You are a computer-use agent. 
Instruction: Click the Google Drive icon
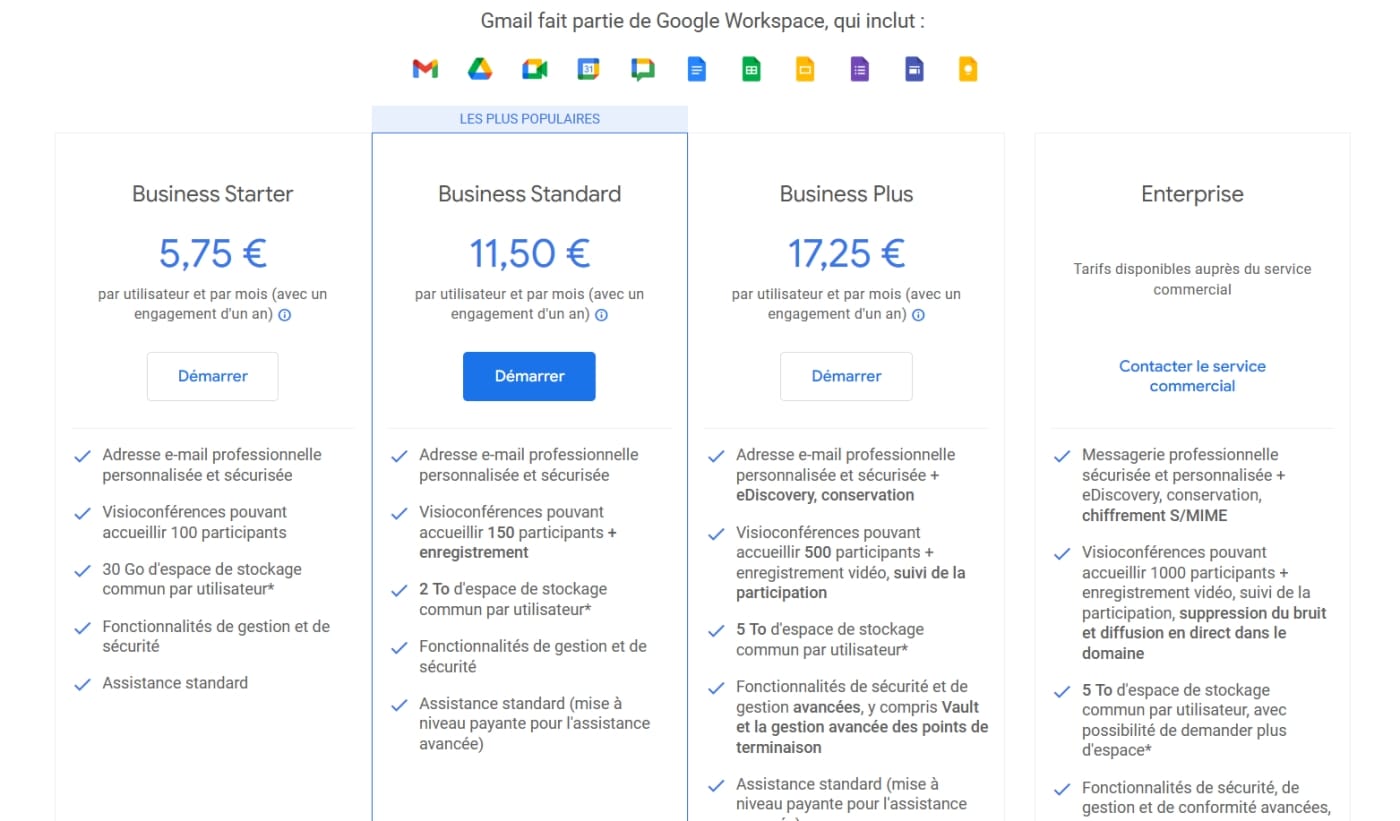tap(480, 69)
